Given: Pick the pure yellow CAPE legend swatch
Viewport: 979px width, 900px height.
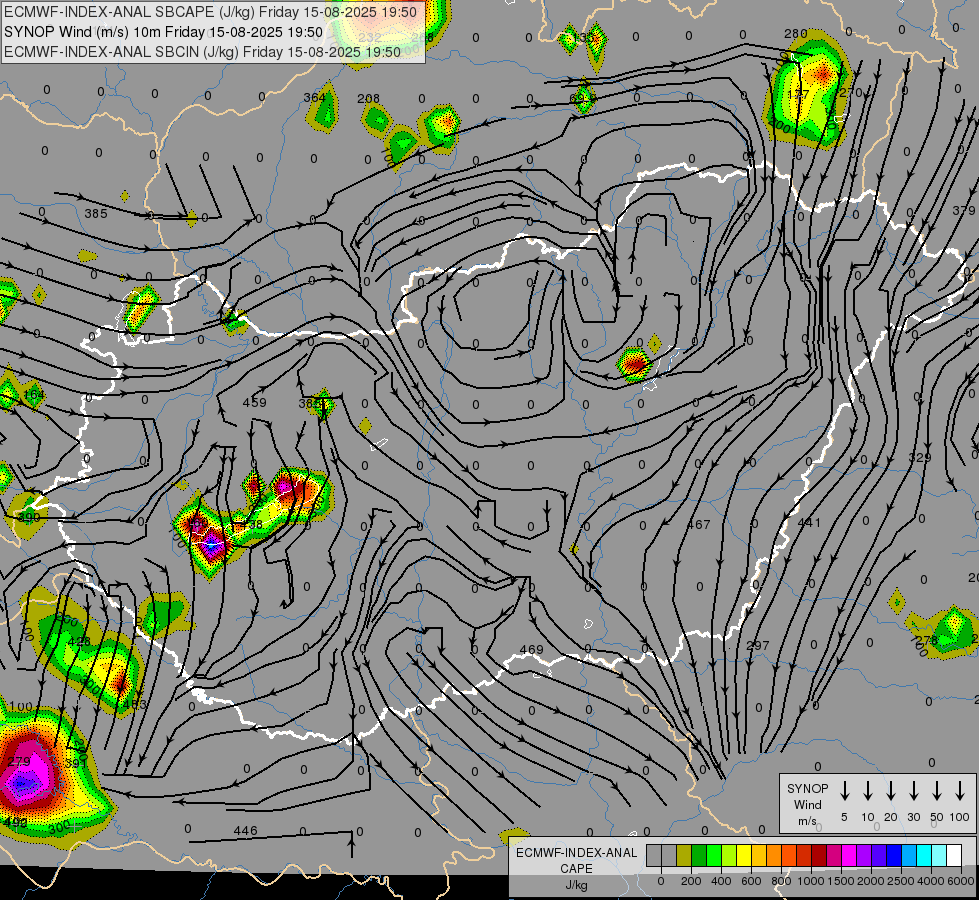Looking at the screenshot, I should tap(744, 855).
